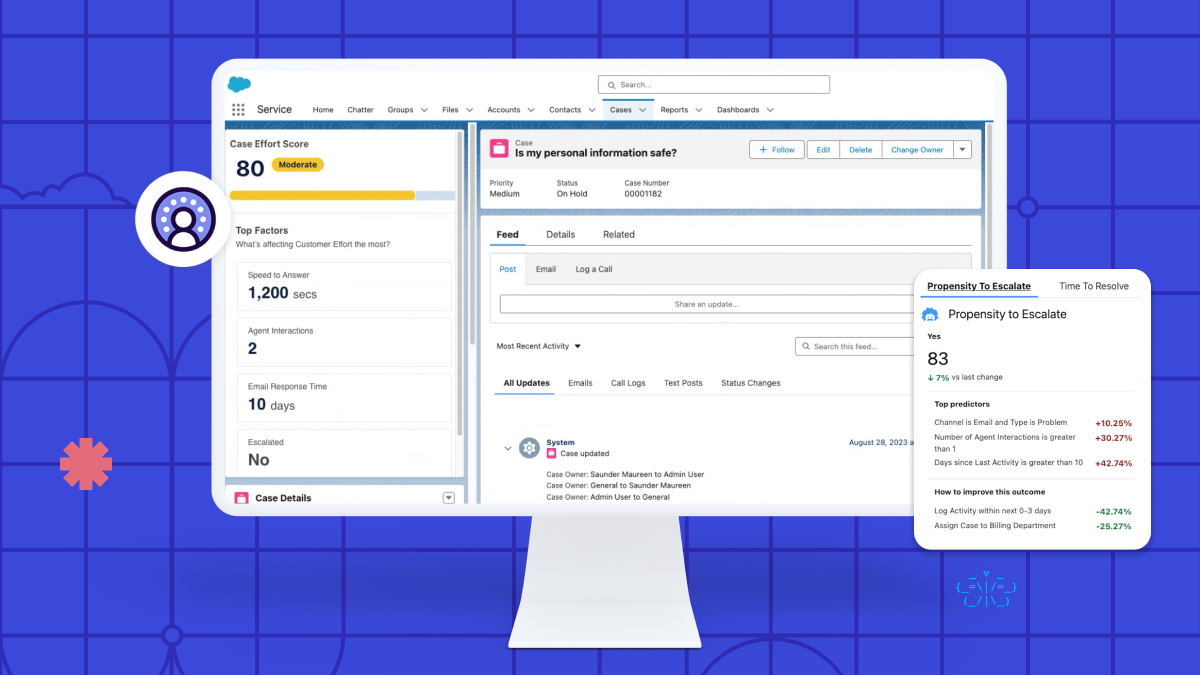Viewport: 1200px width, 675px height.
Task: Open the Cases dropdown in navigation
Action: [641, 109]
